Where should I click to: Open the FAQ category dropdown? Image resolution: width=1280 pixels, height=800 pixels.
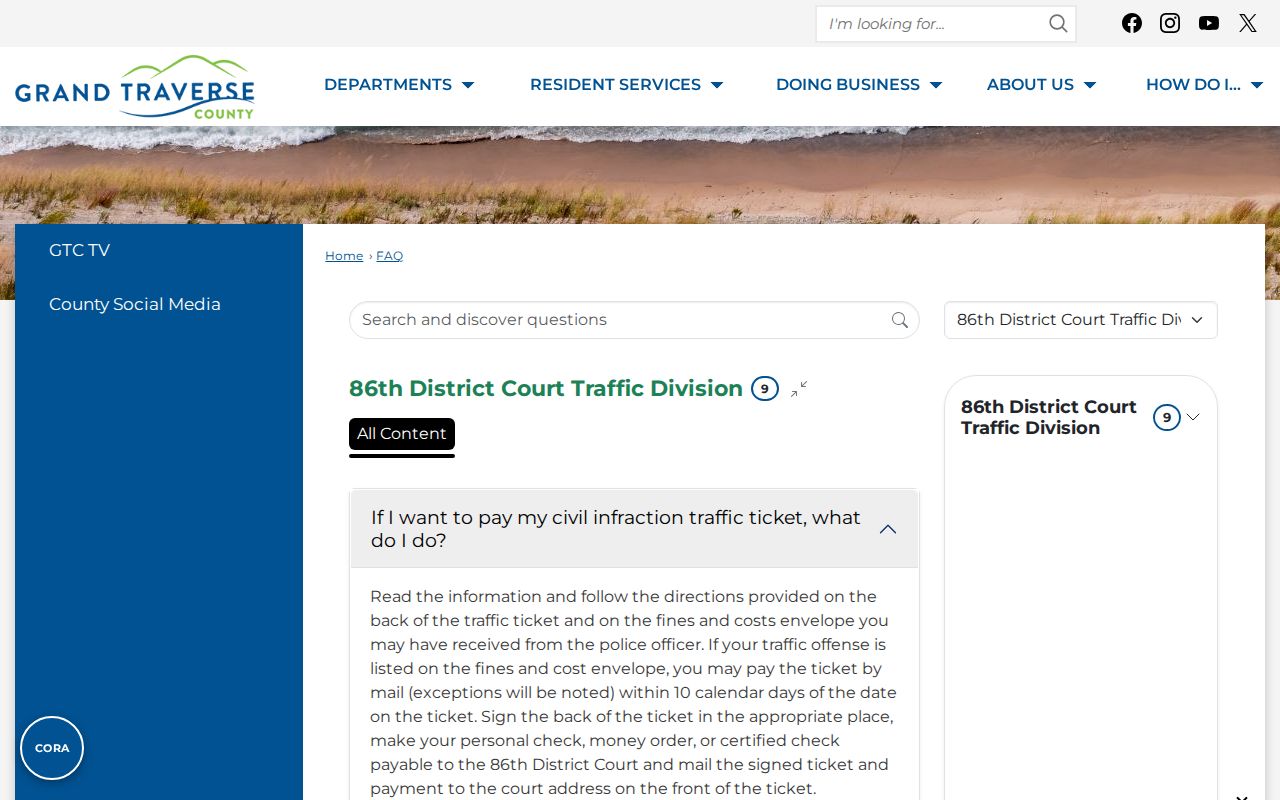pos(1081,320)
